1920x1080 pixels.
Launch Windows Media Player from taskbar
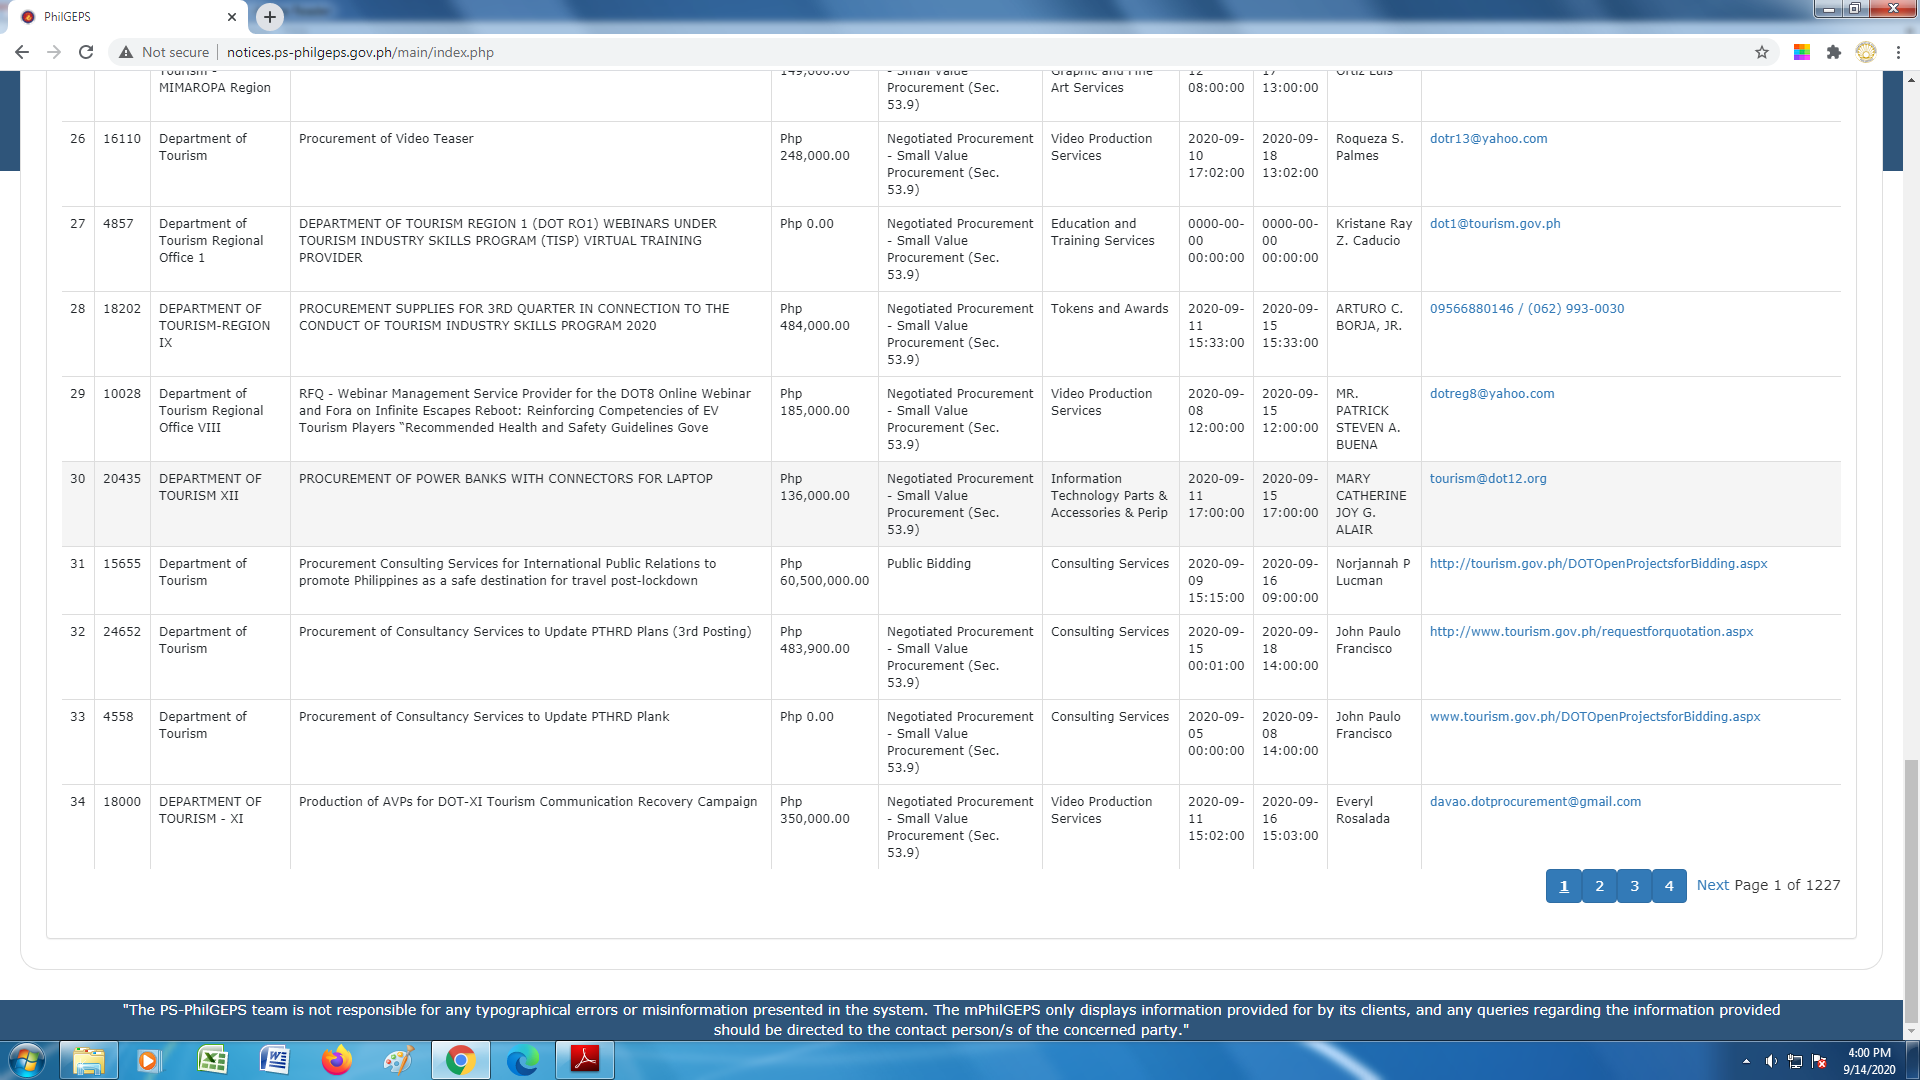(148, 1060)
